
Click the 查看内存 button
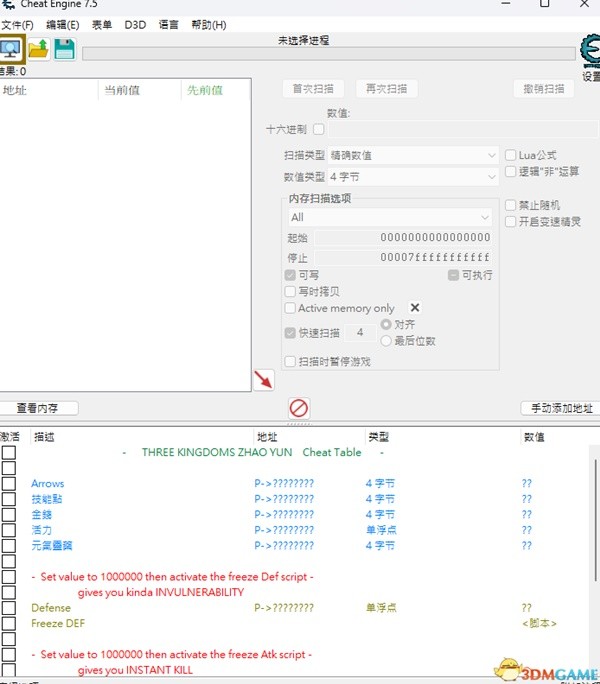[x=38, y=408]
